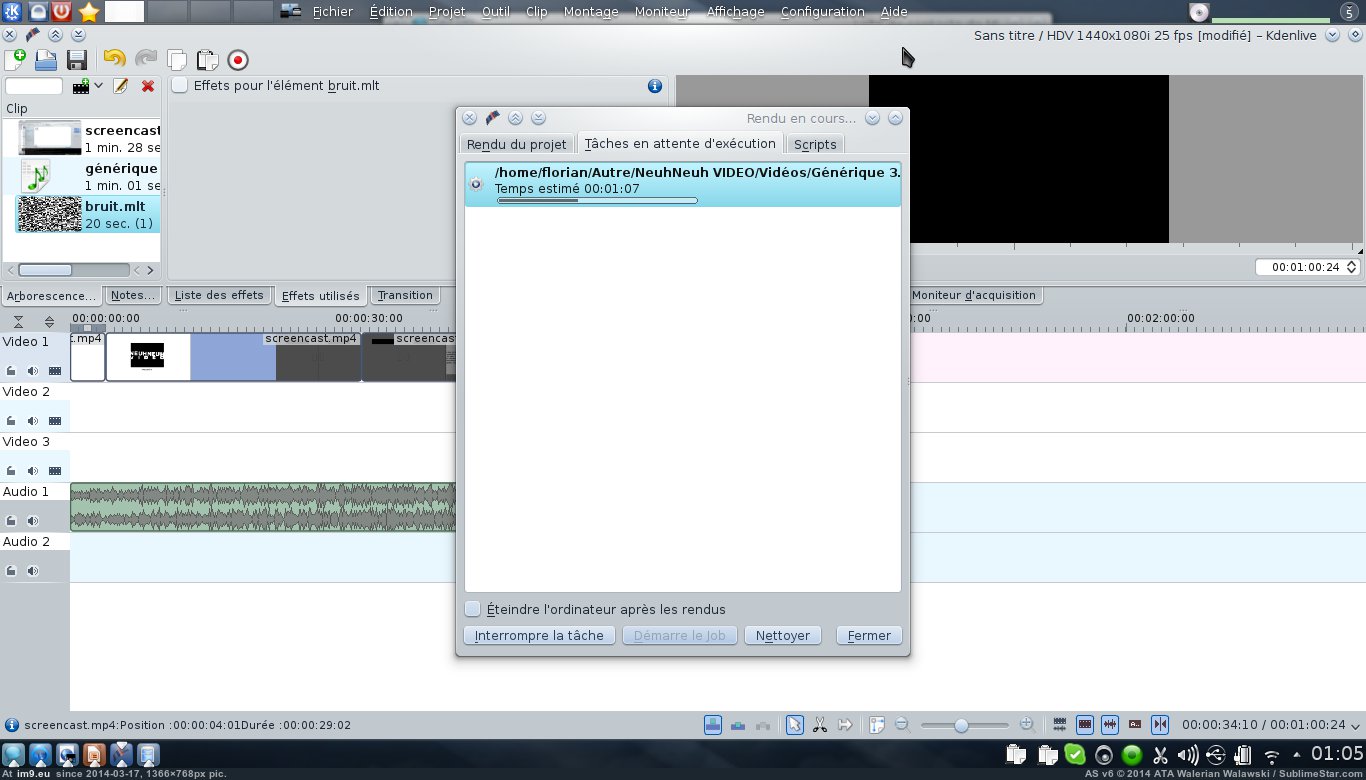Click the red record button in toolbar
The height and width of the screenshot is (780, 1366).
[x=238, y=60]
